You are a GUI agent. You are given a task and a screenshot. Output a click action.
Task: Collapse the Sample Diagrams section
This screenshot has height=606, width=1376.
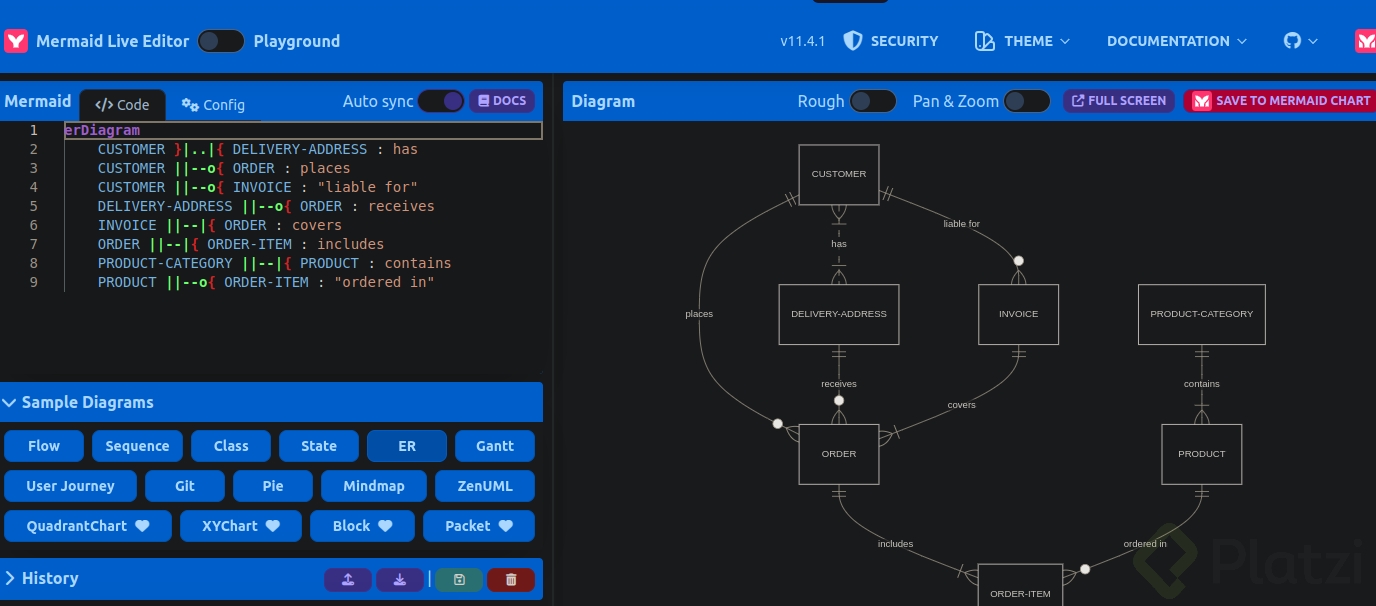click(272, 402)
